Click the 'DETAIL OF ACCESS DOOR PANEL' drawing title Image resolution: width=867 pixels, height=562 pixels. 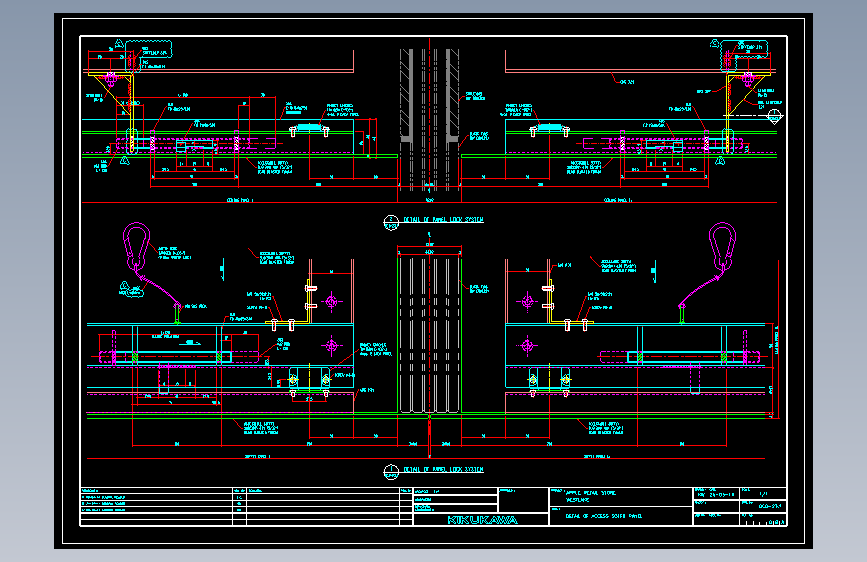[603, 516]
